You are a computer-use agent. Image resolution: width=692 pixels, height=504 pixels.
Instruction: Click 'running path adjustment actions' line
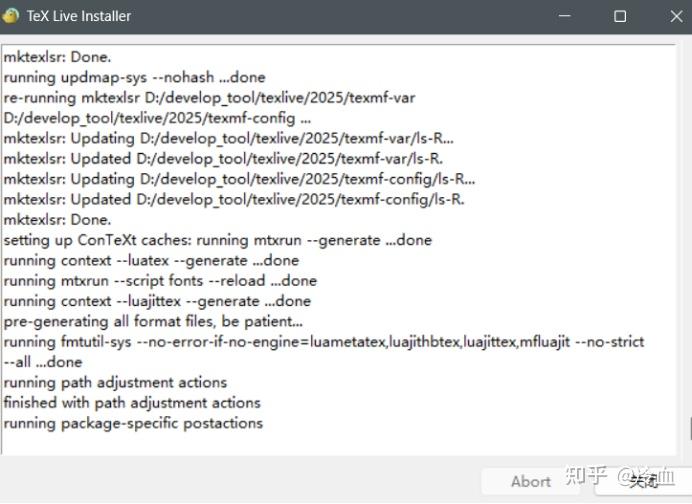click(x=115, y=382)
